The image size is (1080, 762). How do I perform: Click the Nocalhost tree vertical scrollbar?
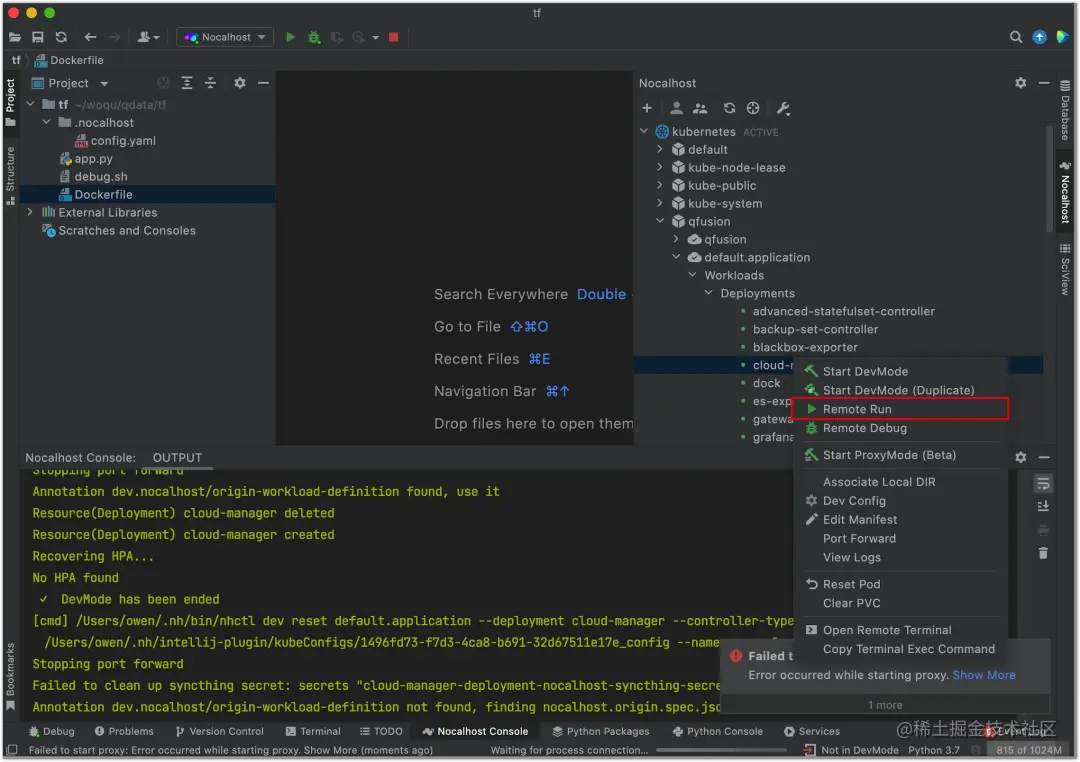point(1049,179)
